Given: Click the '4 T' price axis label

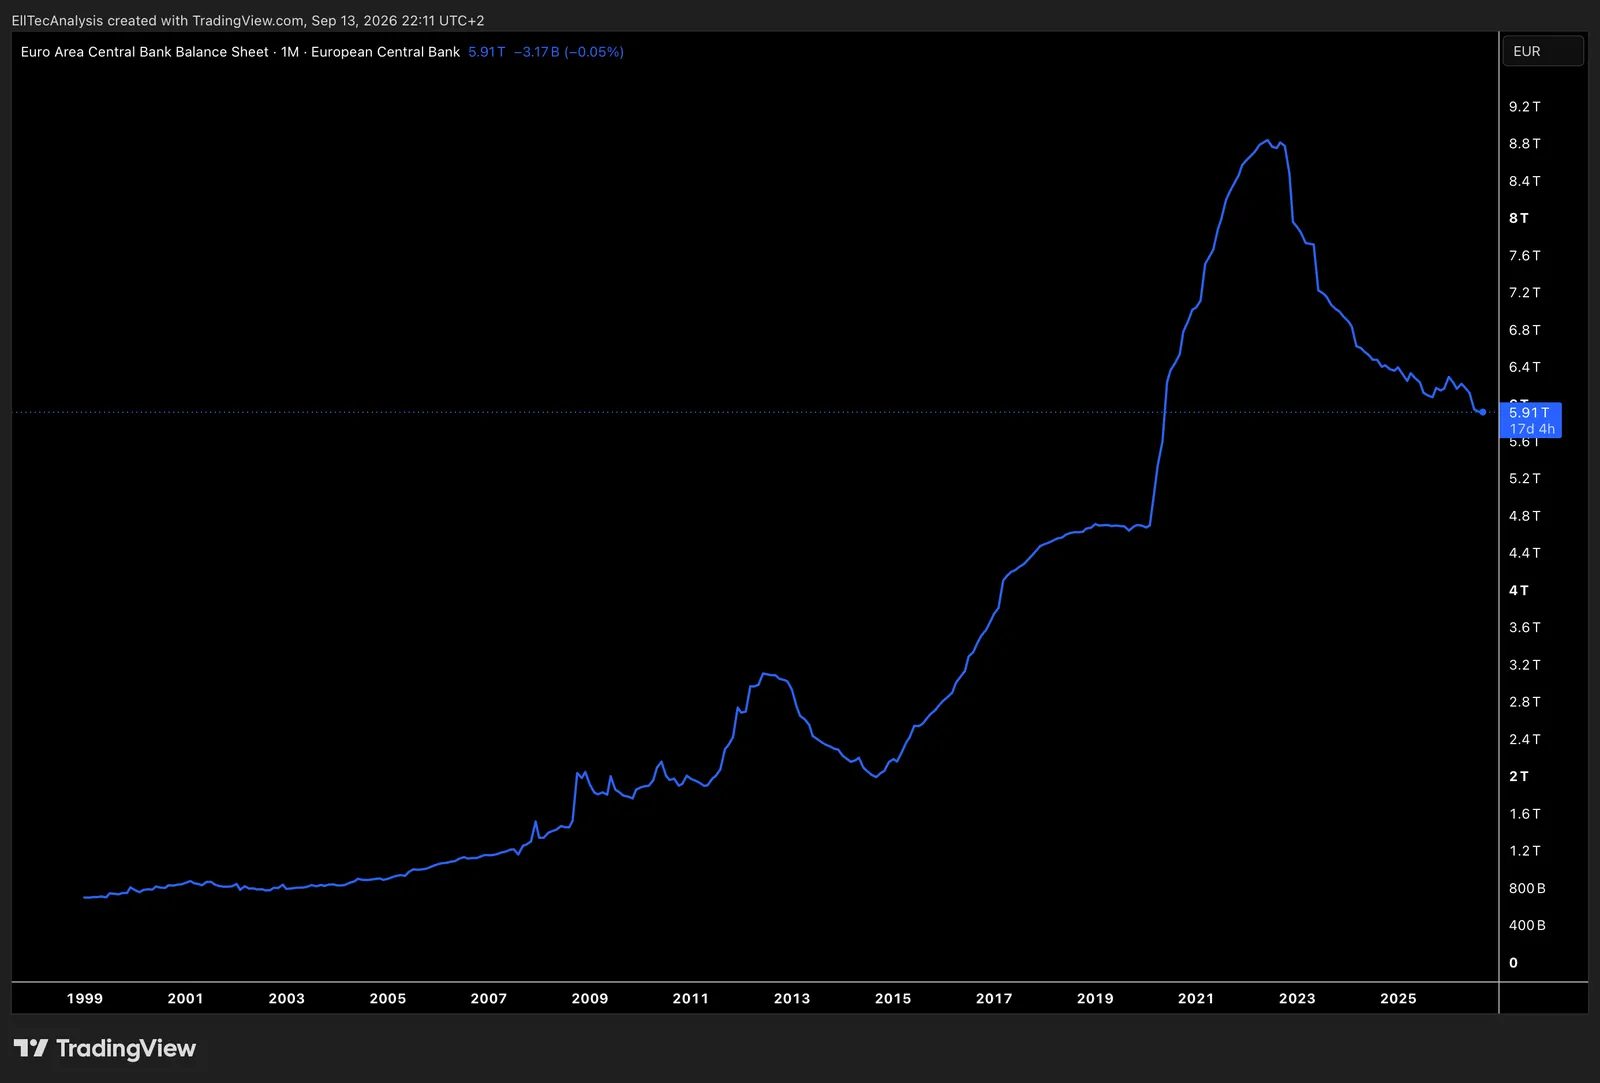Looking at the screenshot, I should coord(1519,590).
